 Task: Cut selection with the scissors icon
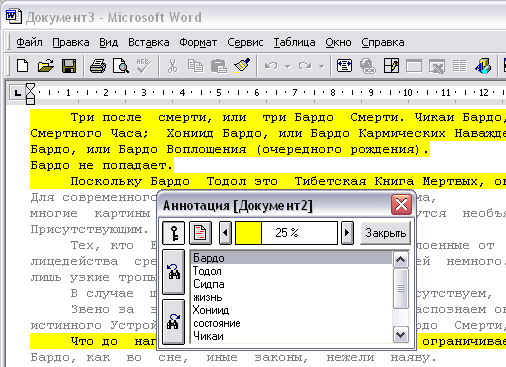[x=172, y=66]
